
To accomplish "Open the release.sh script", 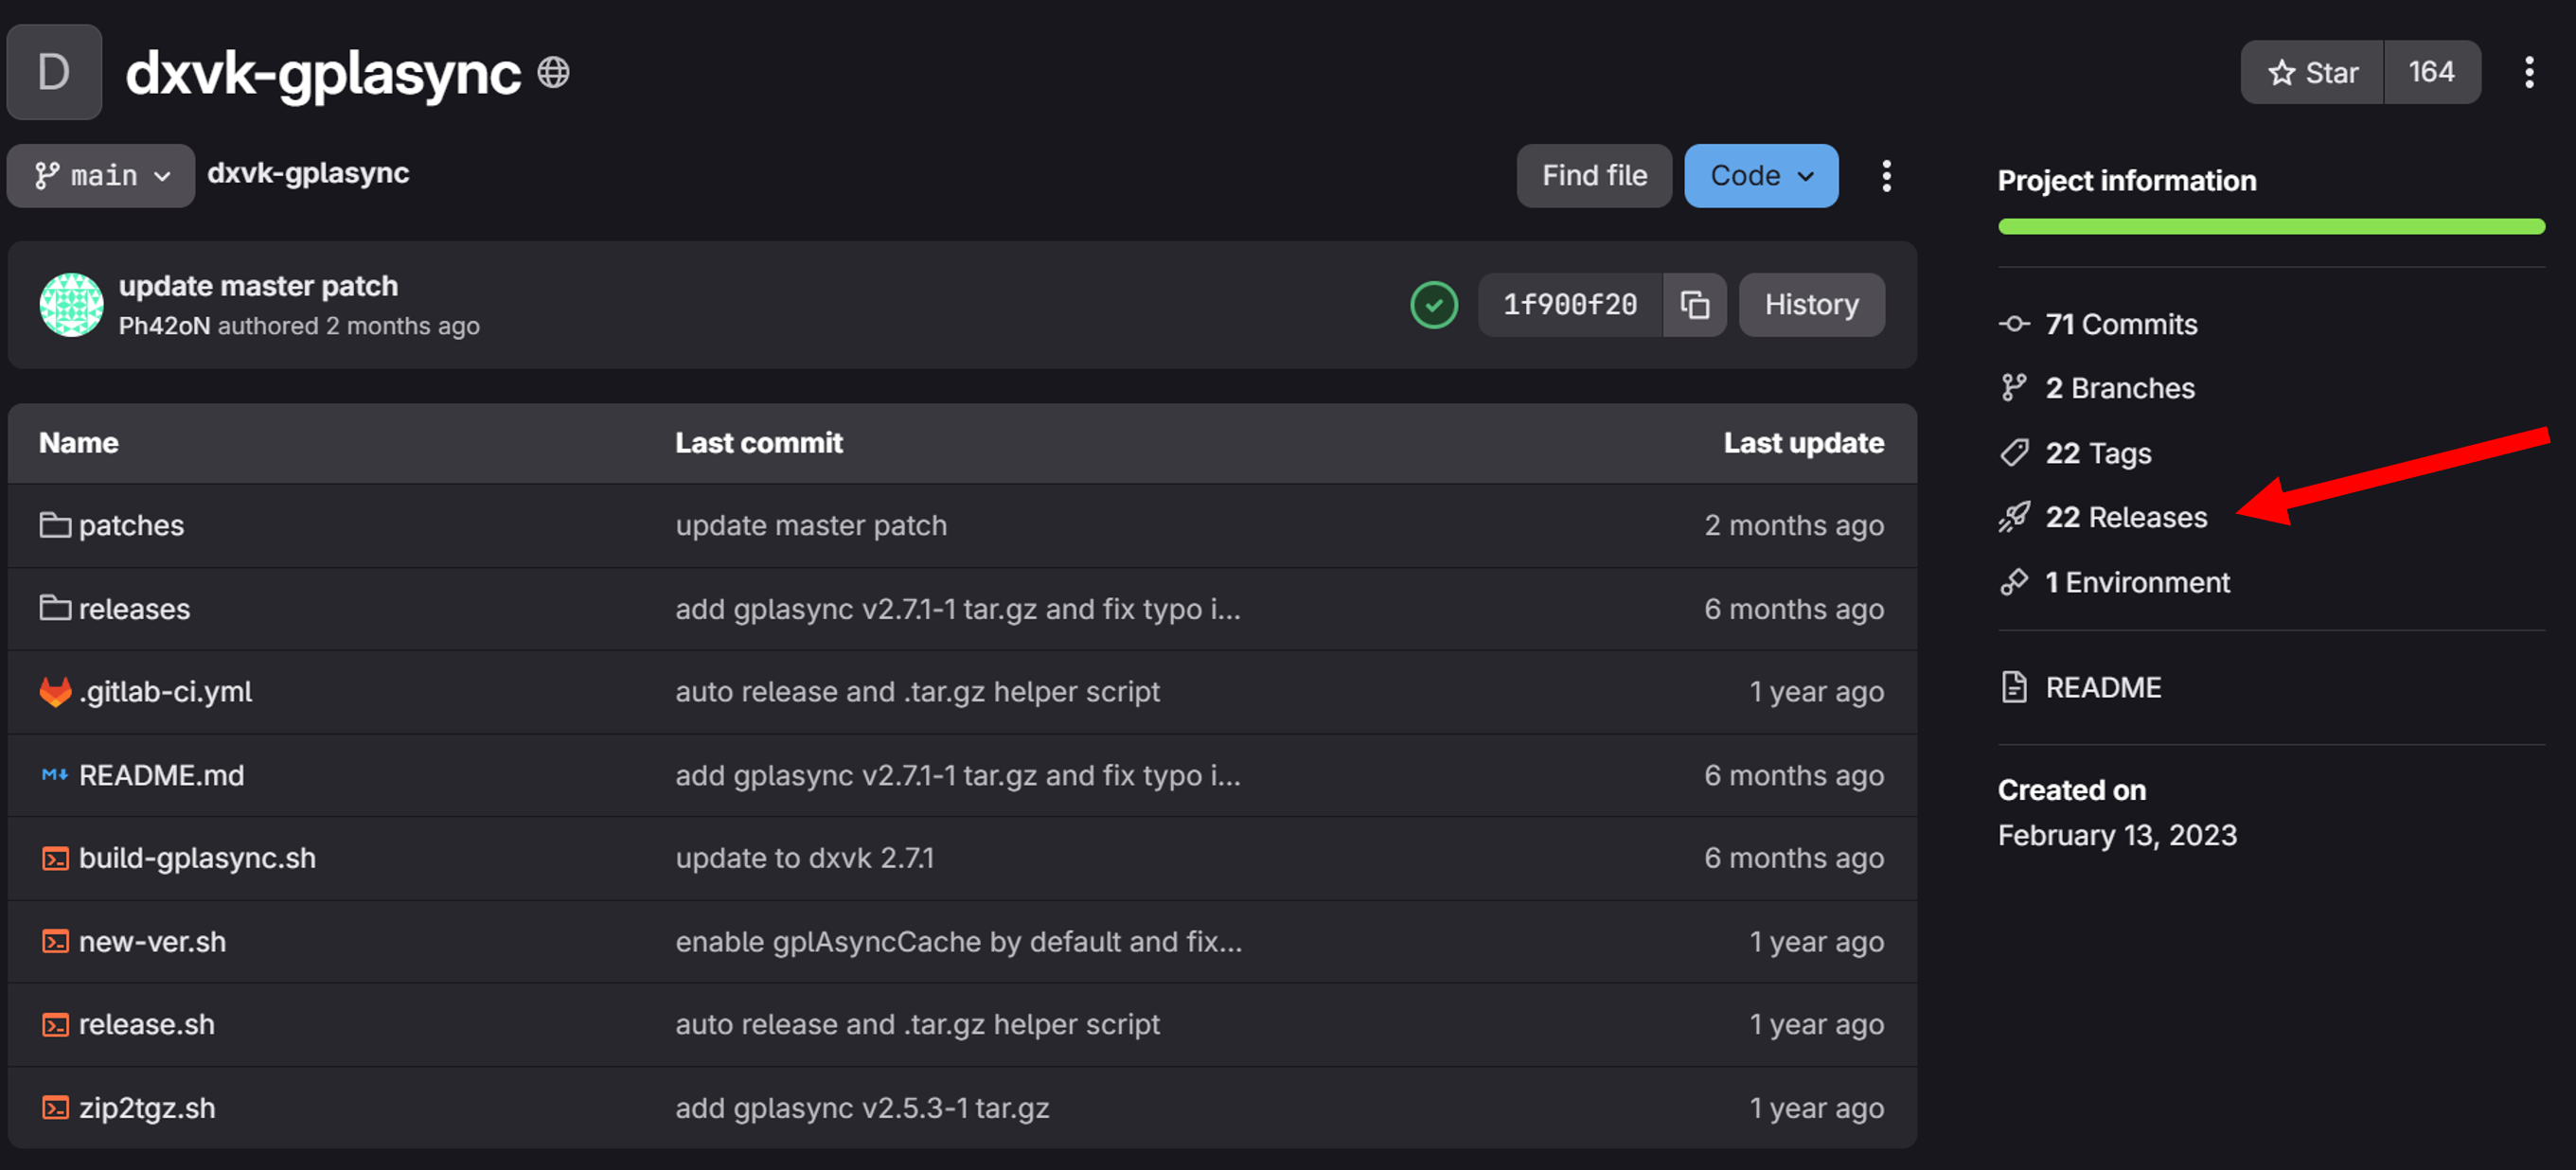I will click(146, 1025).
